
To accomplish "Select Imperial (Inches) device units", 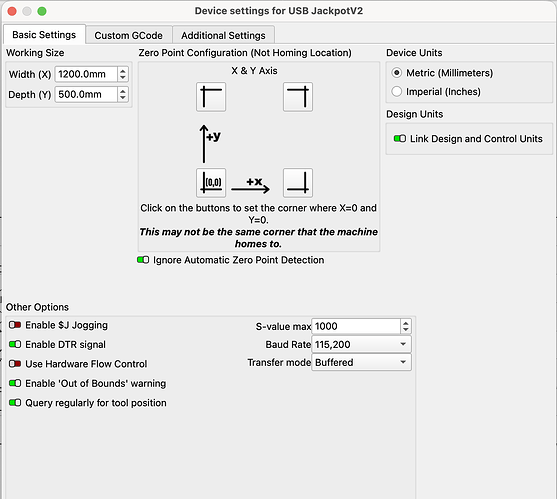I will [396, 92].
